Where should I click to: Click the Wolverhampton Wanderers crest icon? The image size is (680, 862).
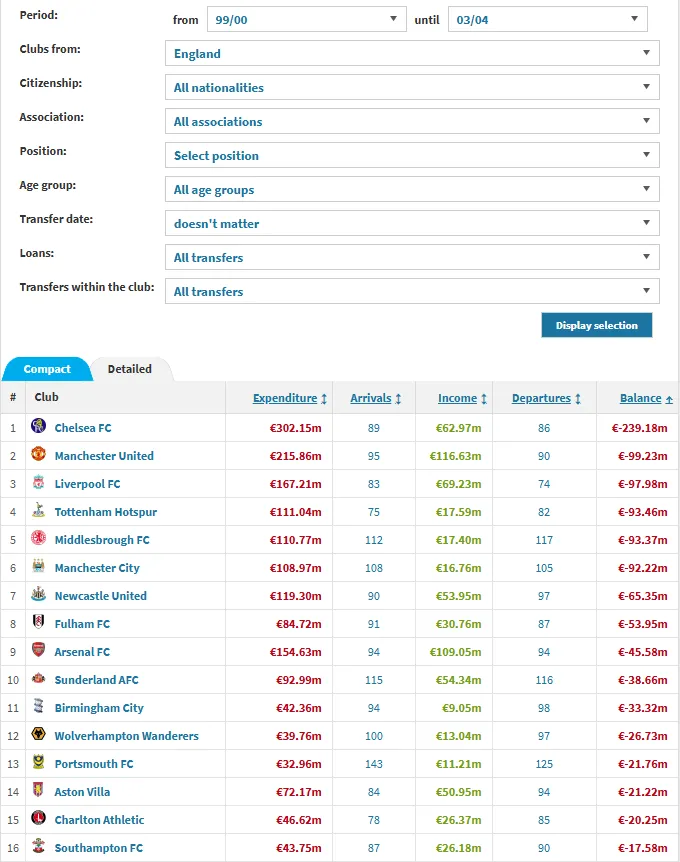pos(38,735)
